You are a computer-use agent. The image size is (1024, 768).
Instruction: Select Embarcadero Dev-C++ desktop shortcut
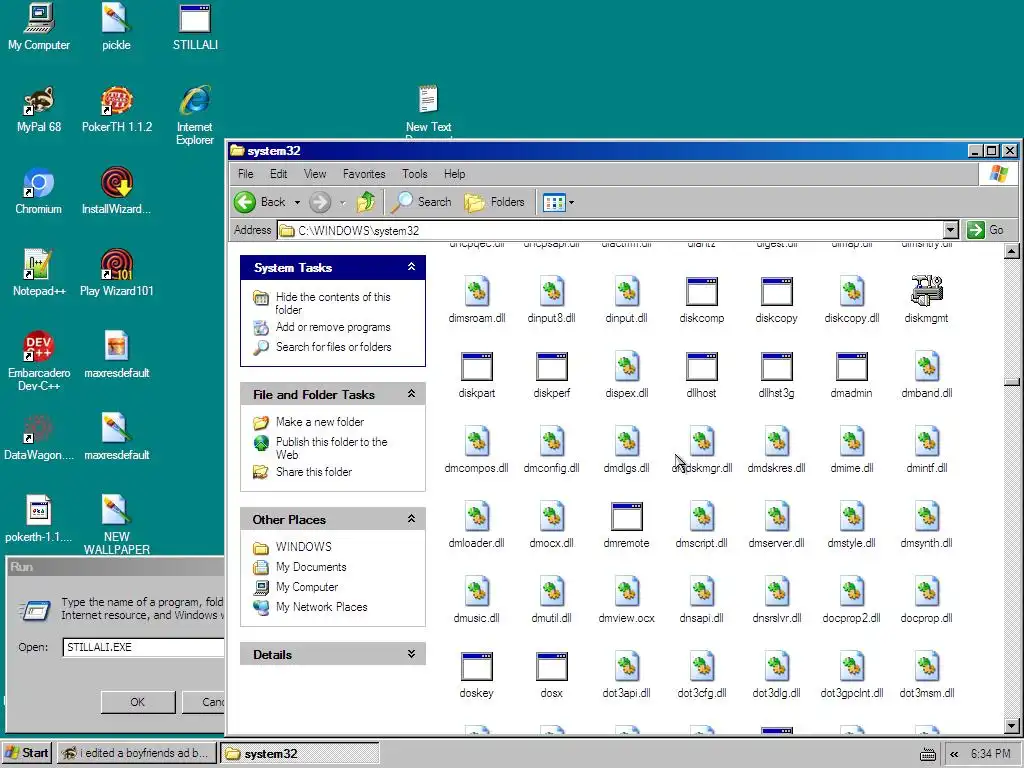point(39,361)
